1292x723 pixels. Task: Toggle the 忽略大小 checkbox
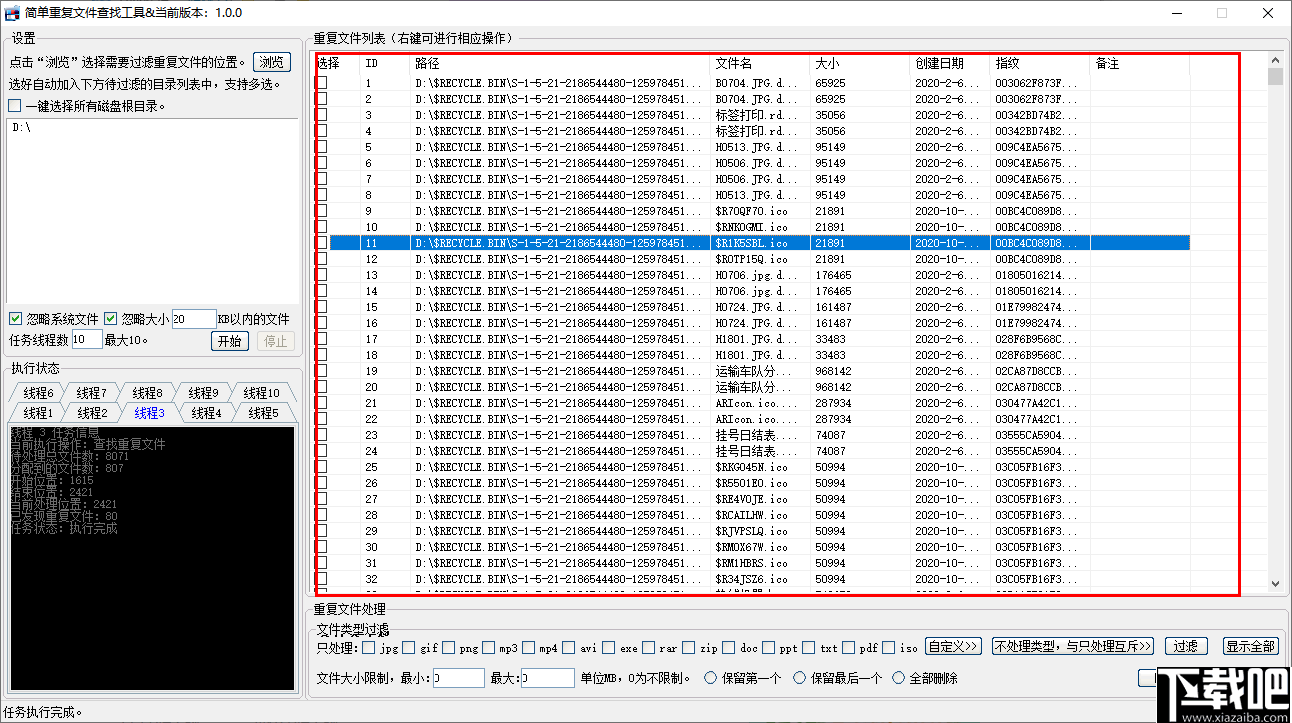(x=111, y=319)
